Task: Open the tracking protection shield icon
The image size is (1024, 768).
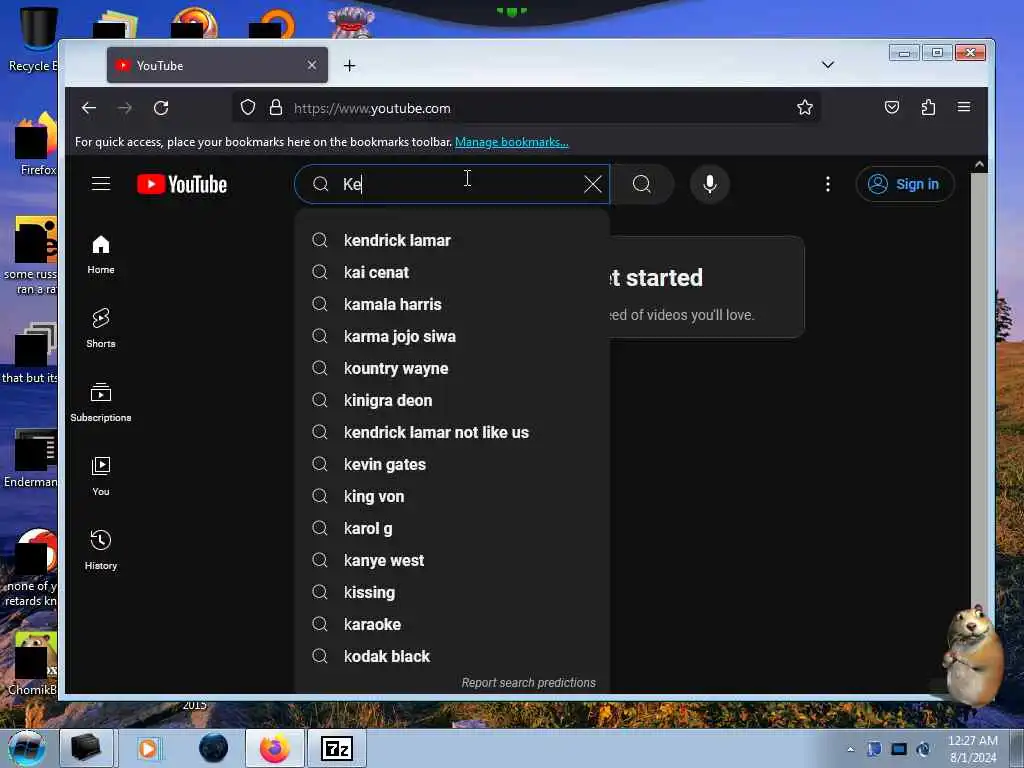Action: click(248, 107)
